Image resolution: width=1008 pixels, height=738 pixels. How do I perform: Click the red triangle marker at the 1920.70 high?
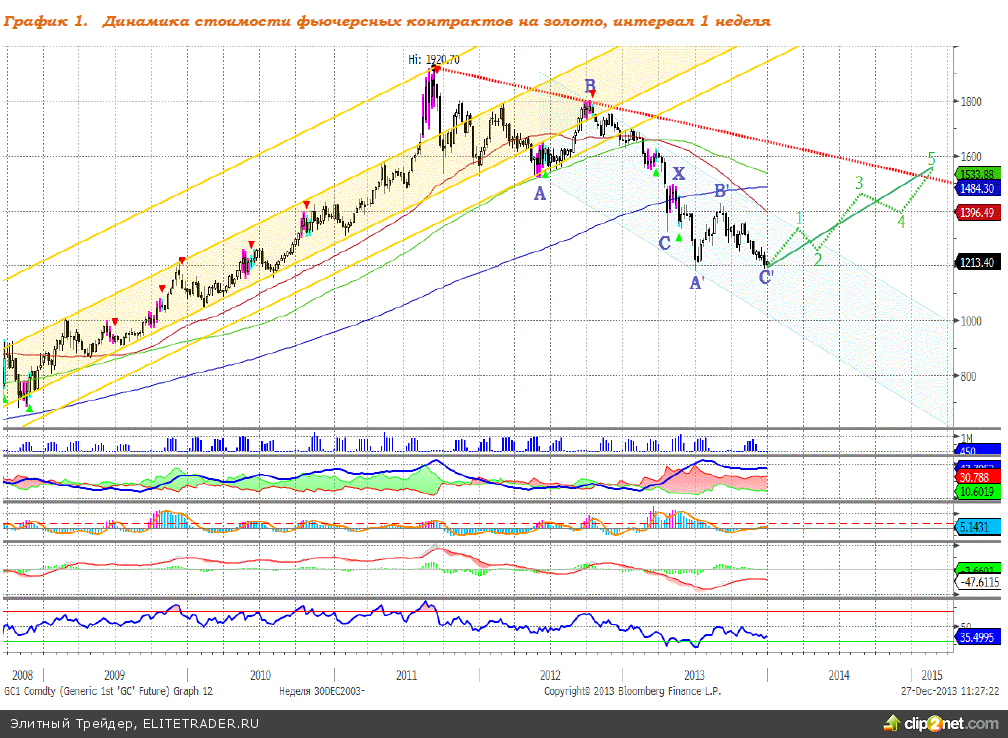[x=436, y=69]
